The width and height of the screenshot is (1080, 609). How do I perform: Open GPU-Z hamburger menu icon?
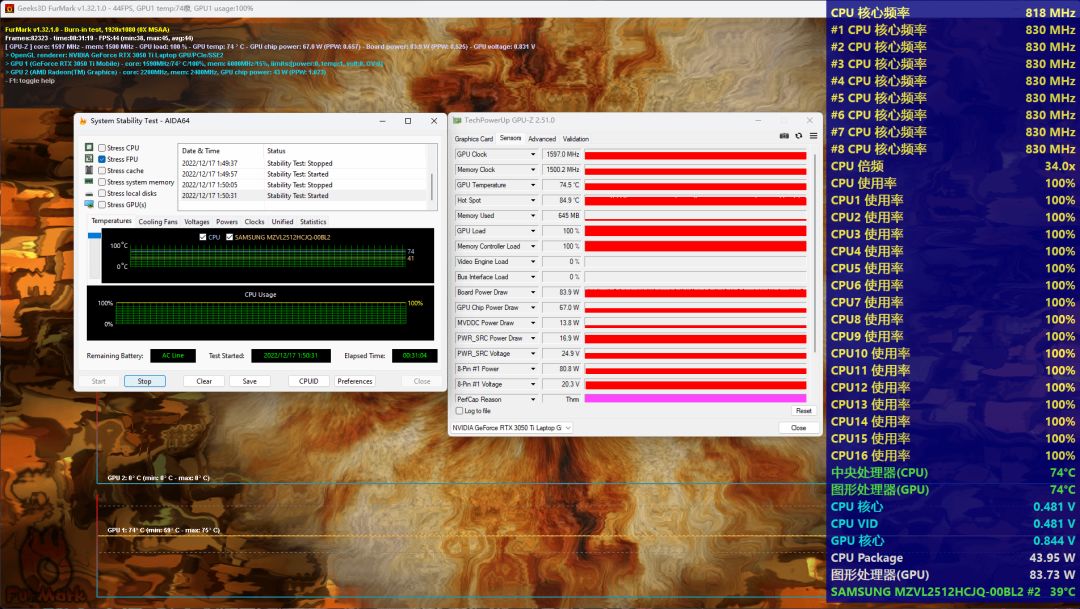(813, 136)
